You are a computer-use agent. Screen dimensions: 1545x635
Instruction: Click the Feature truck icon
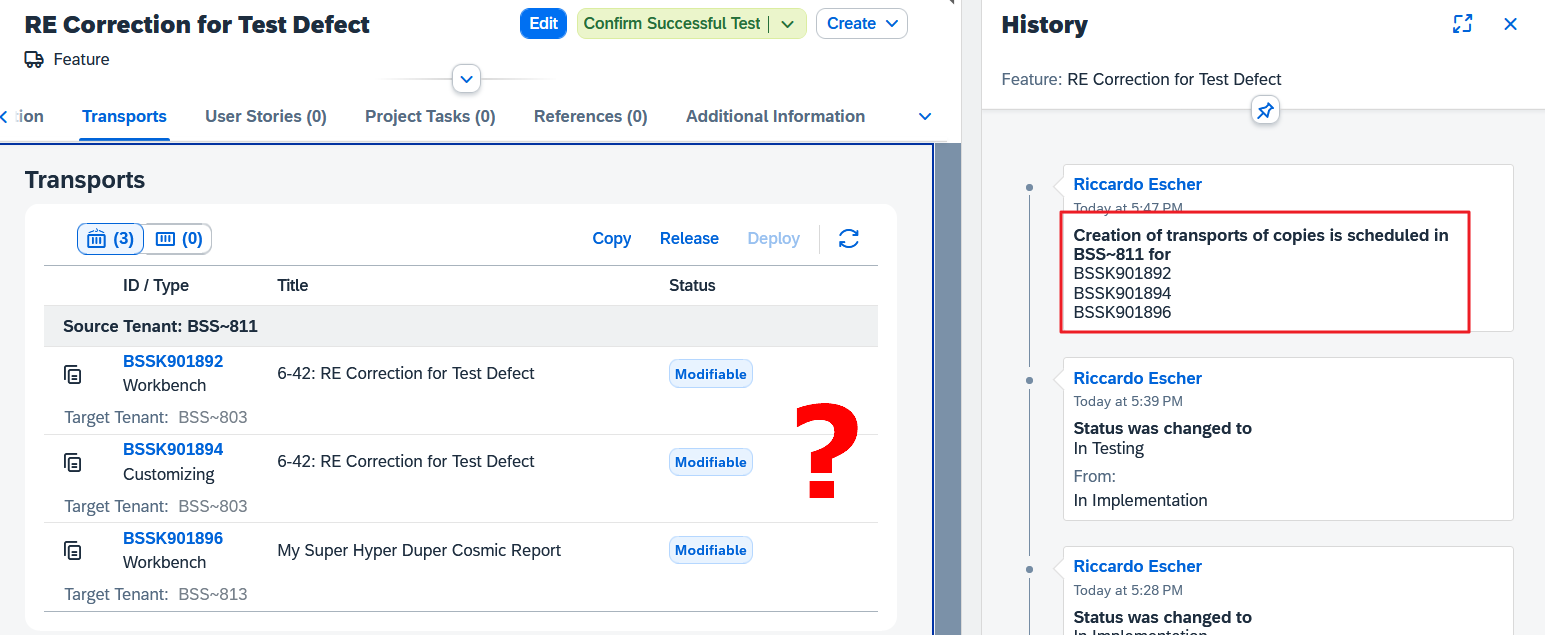click(x=35, y=60)
